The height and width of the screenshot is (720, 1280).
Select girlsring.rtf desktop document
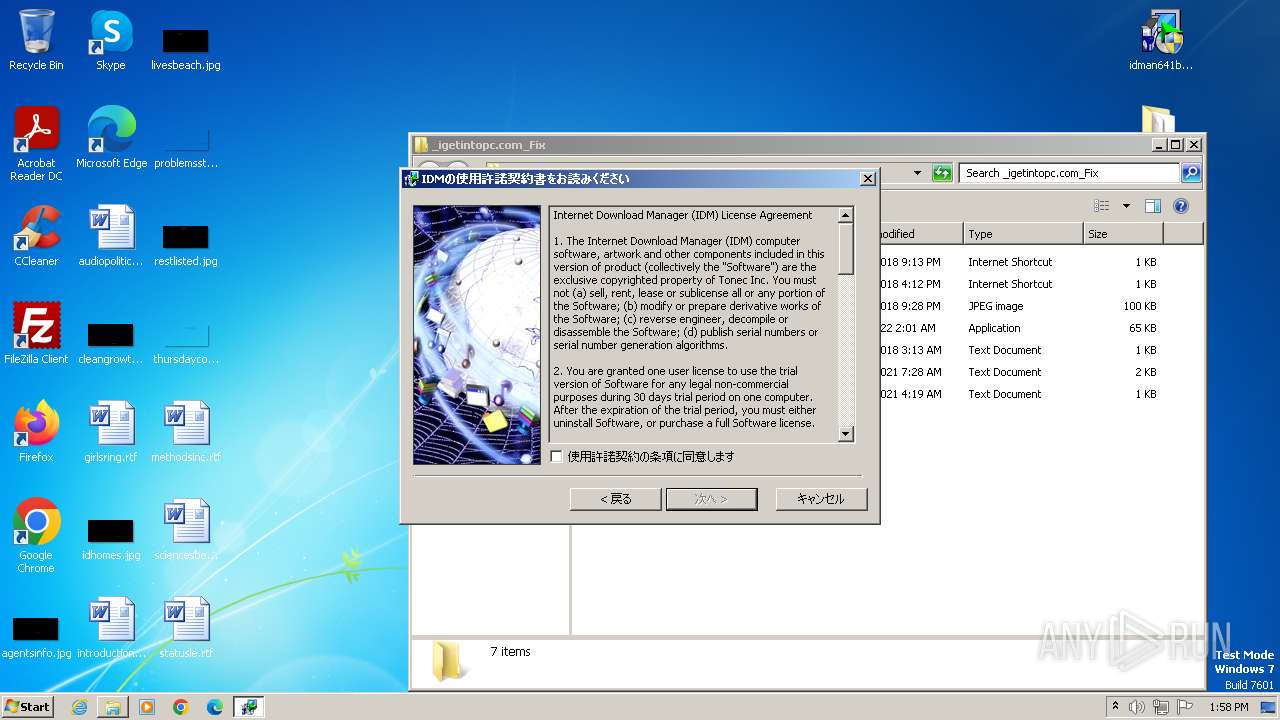111,433
